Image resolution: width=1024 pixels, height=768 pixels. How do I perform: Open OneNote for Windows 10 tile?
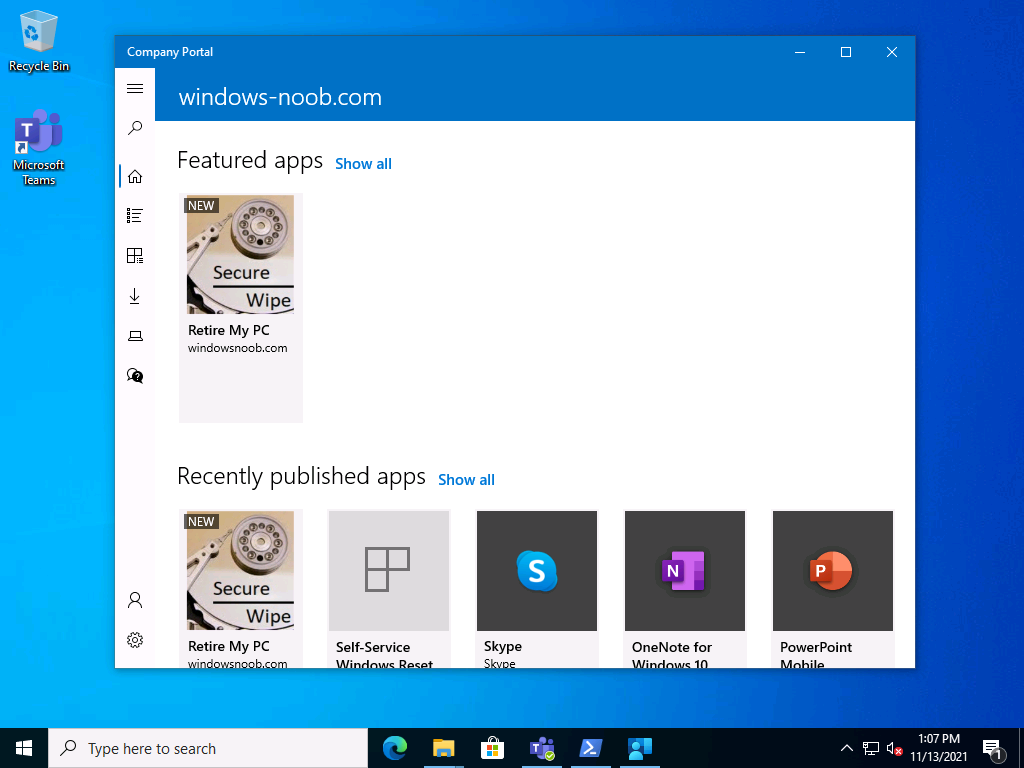tap(685, 589)
